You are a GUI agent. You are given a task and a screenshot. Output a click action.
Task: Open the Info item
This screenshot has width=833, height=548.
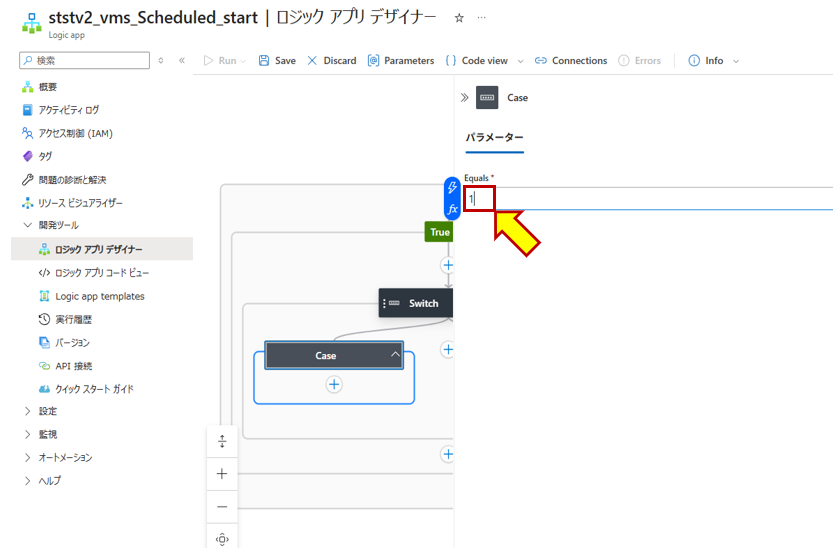click(x=706, y=61)
